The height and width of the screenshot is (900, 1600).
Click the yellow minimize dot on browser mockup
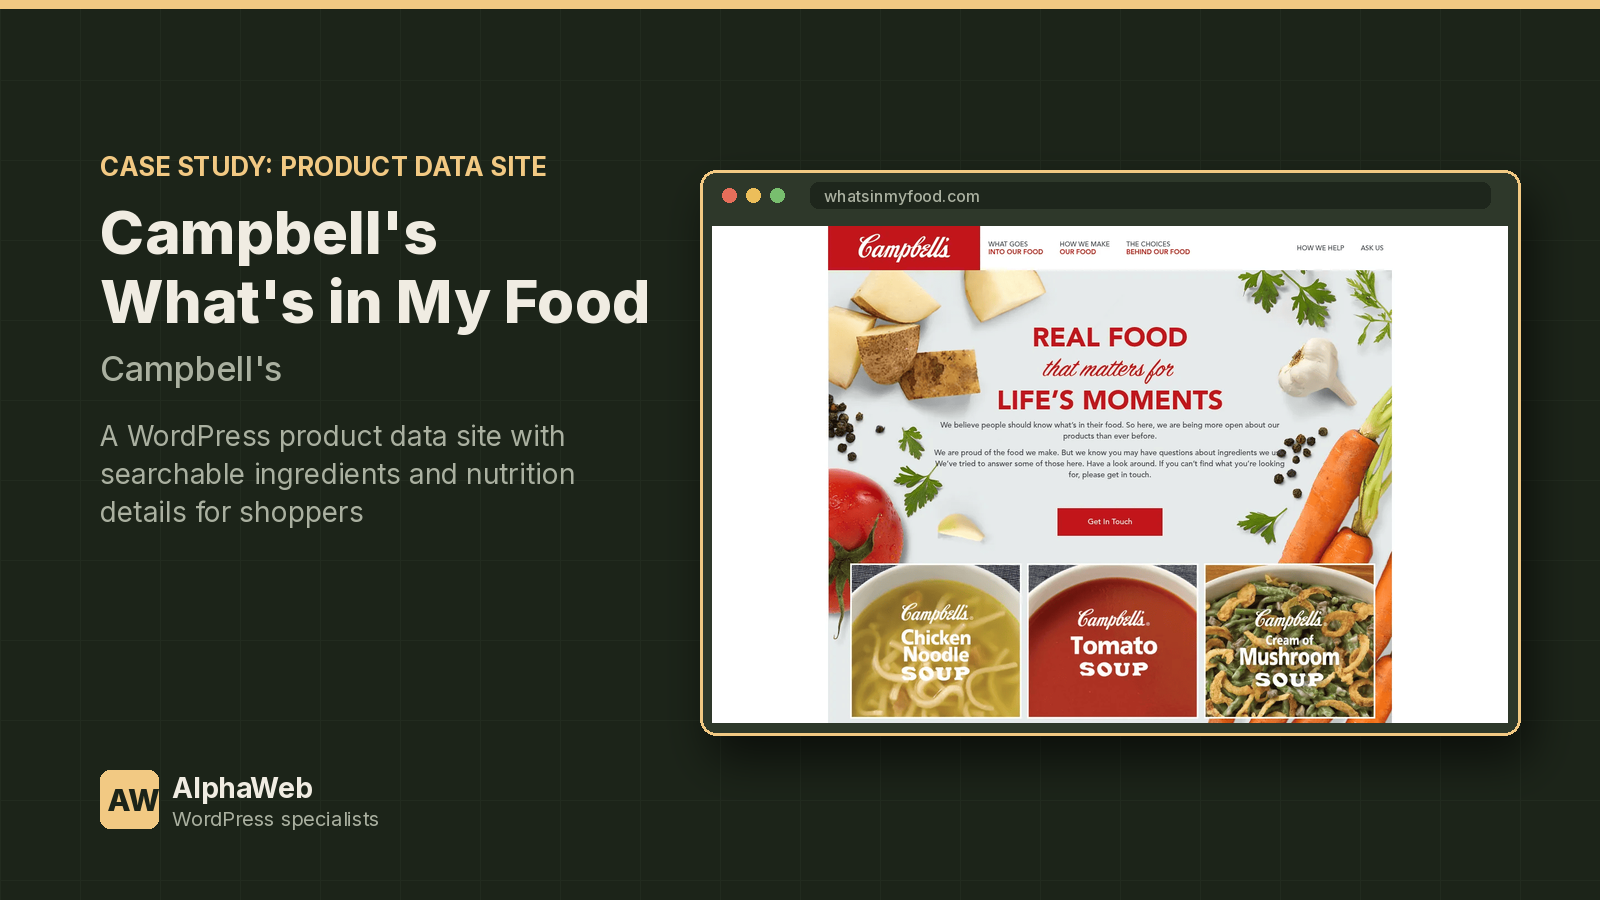tap(753, 196)
